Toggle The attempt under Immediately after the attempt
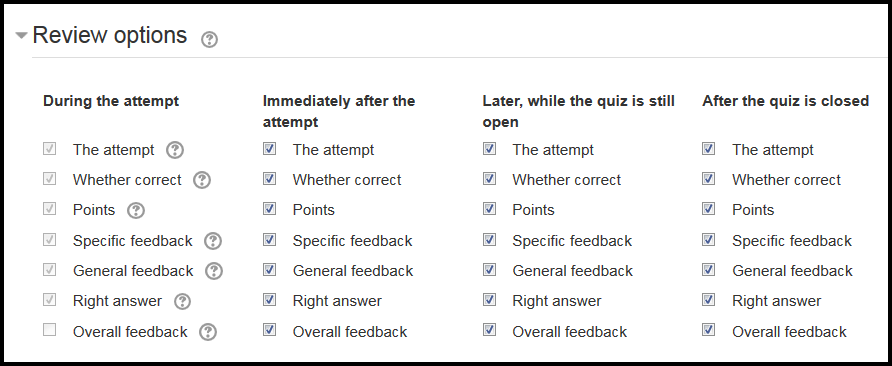This screenshot has height=366, width=892. click(x=270, y=149)
